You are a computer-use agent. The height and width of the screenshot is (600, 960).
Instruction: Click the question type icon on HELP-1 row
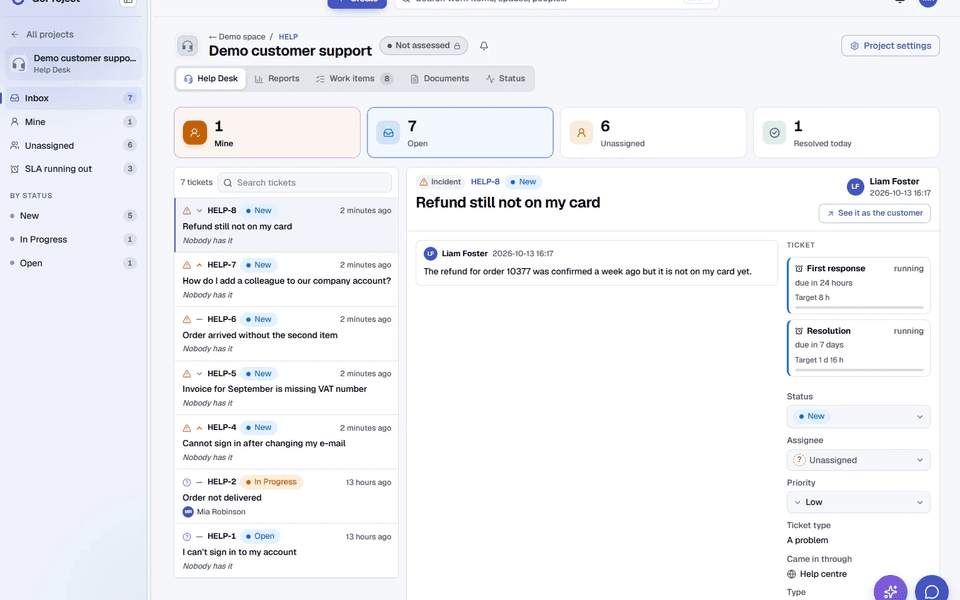tap(187, 536)
